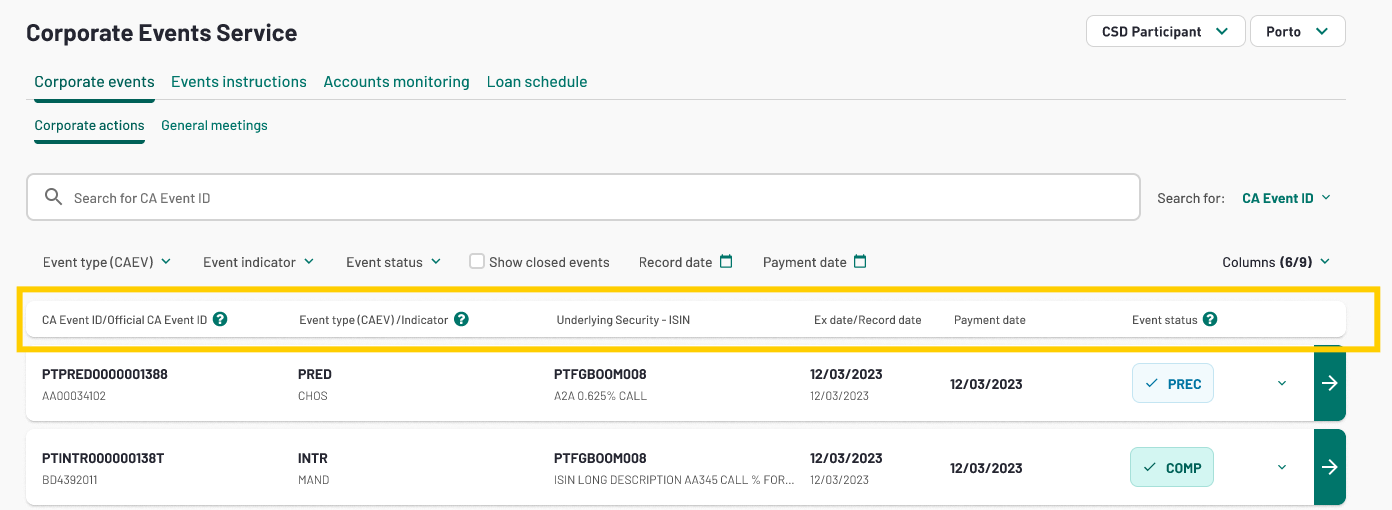
Task: Click help icon beside Event status header
Action: pos(1210,320)
